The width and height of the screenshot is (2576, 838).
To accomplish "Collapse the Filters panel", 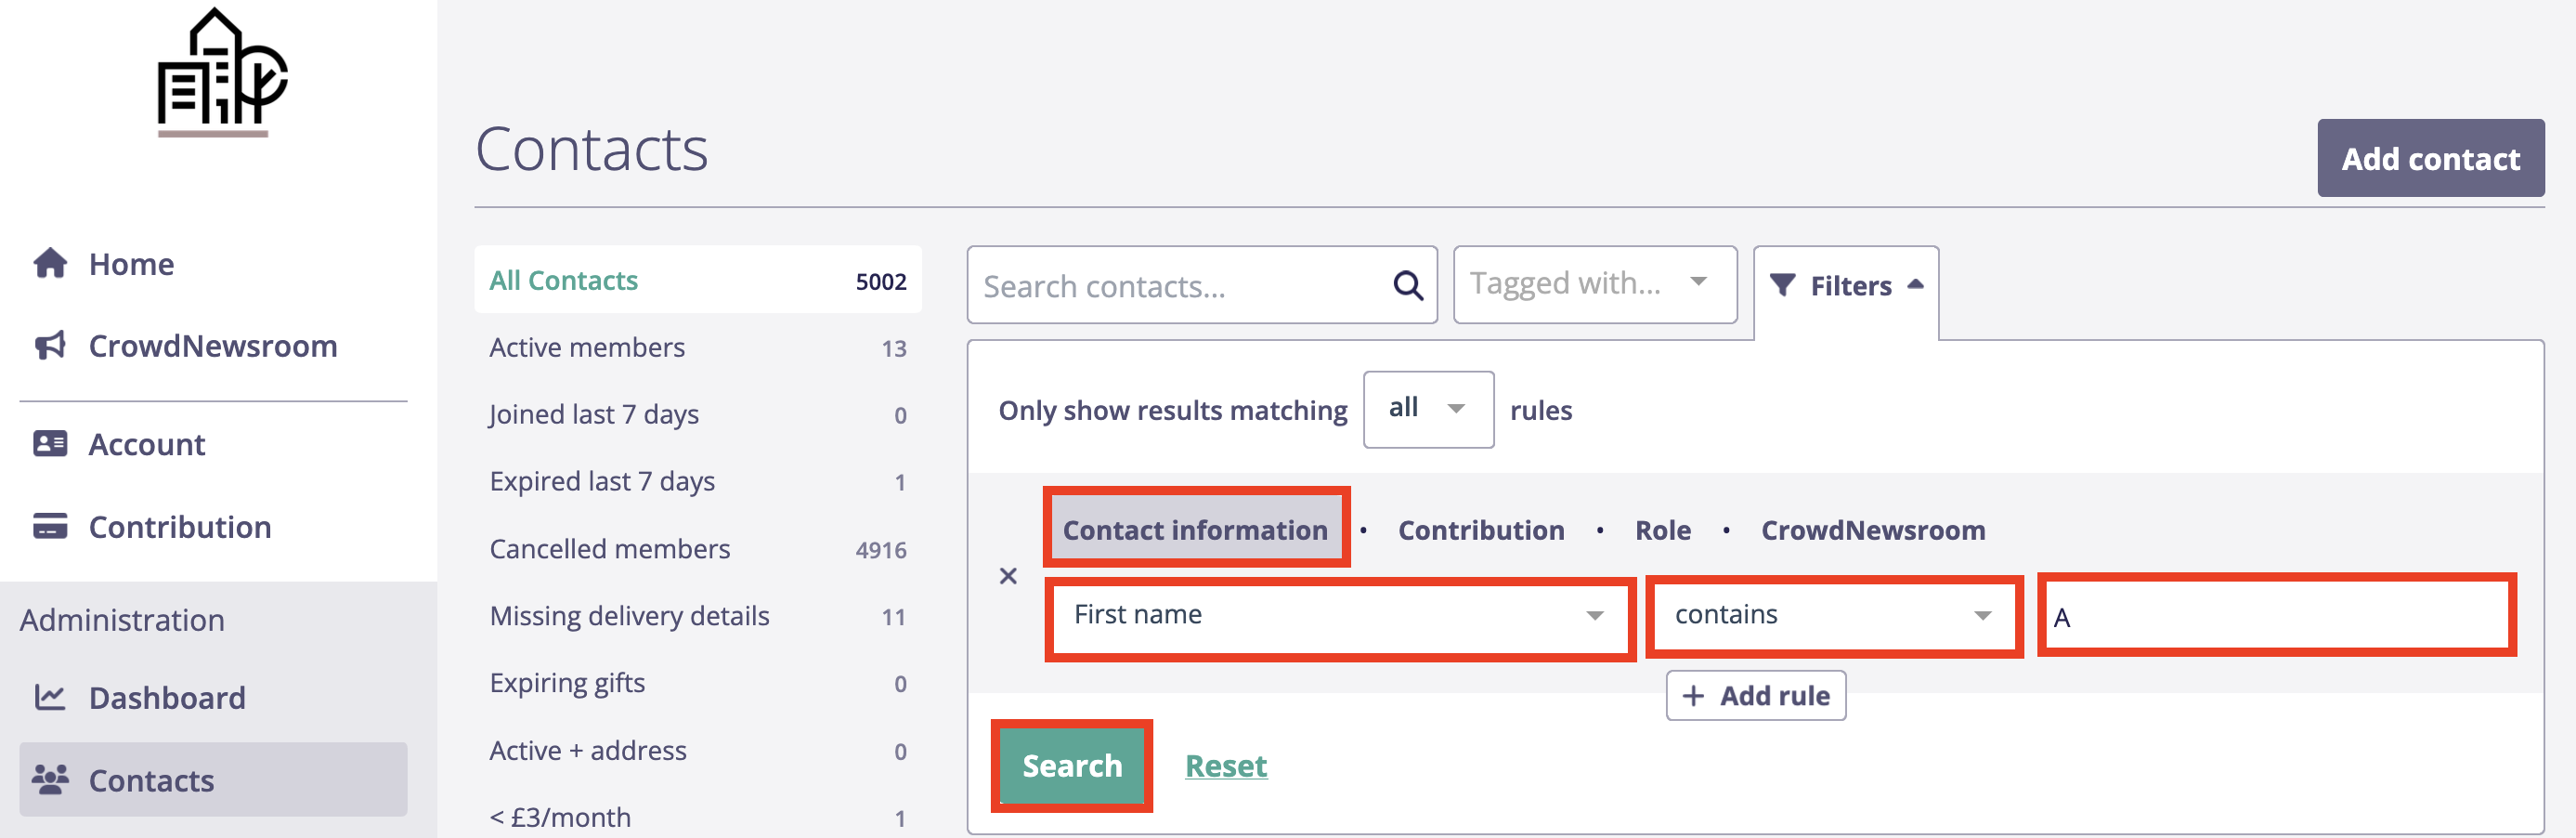I will (x=1846, y=286).
